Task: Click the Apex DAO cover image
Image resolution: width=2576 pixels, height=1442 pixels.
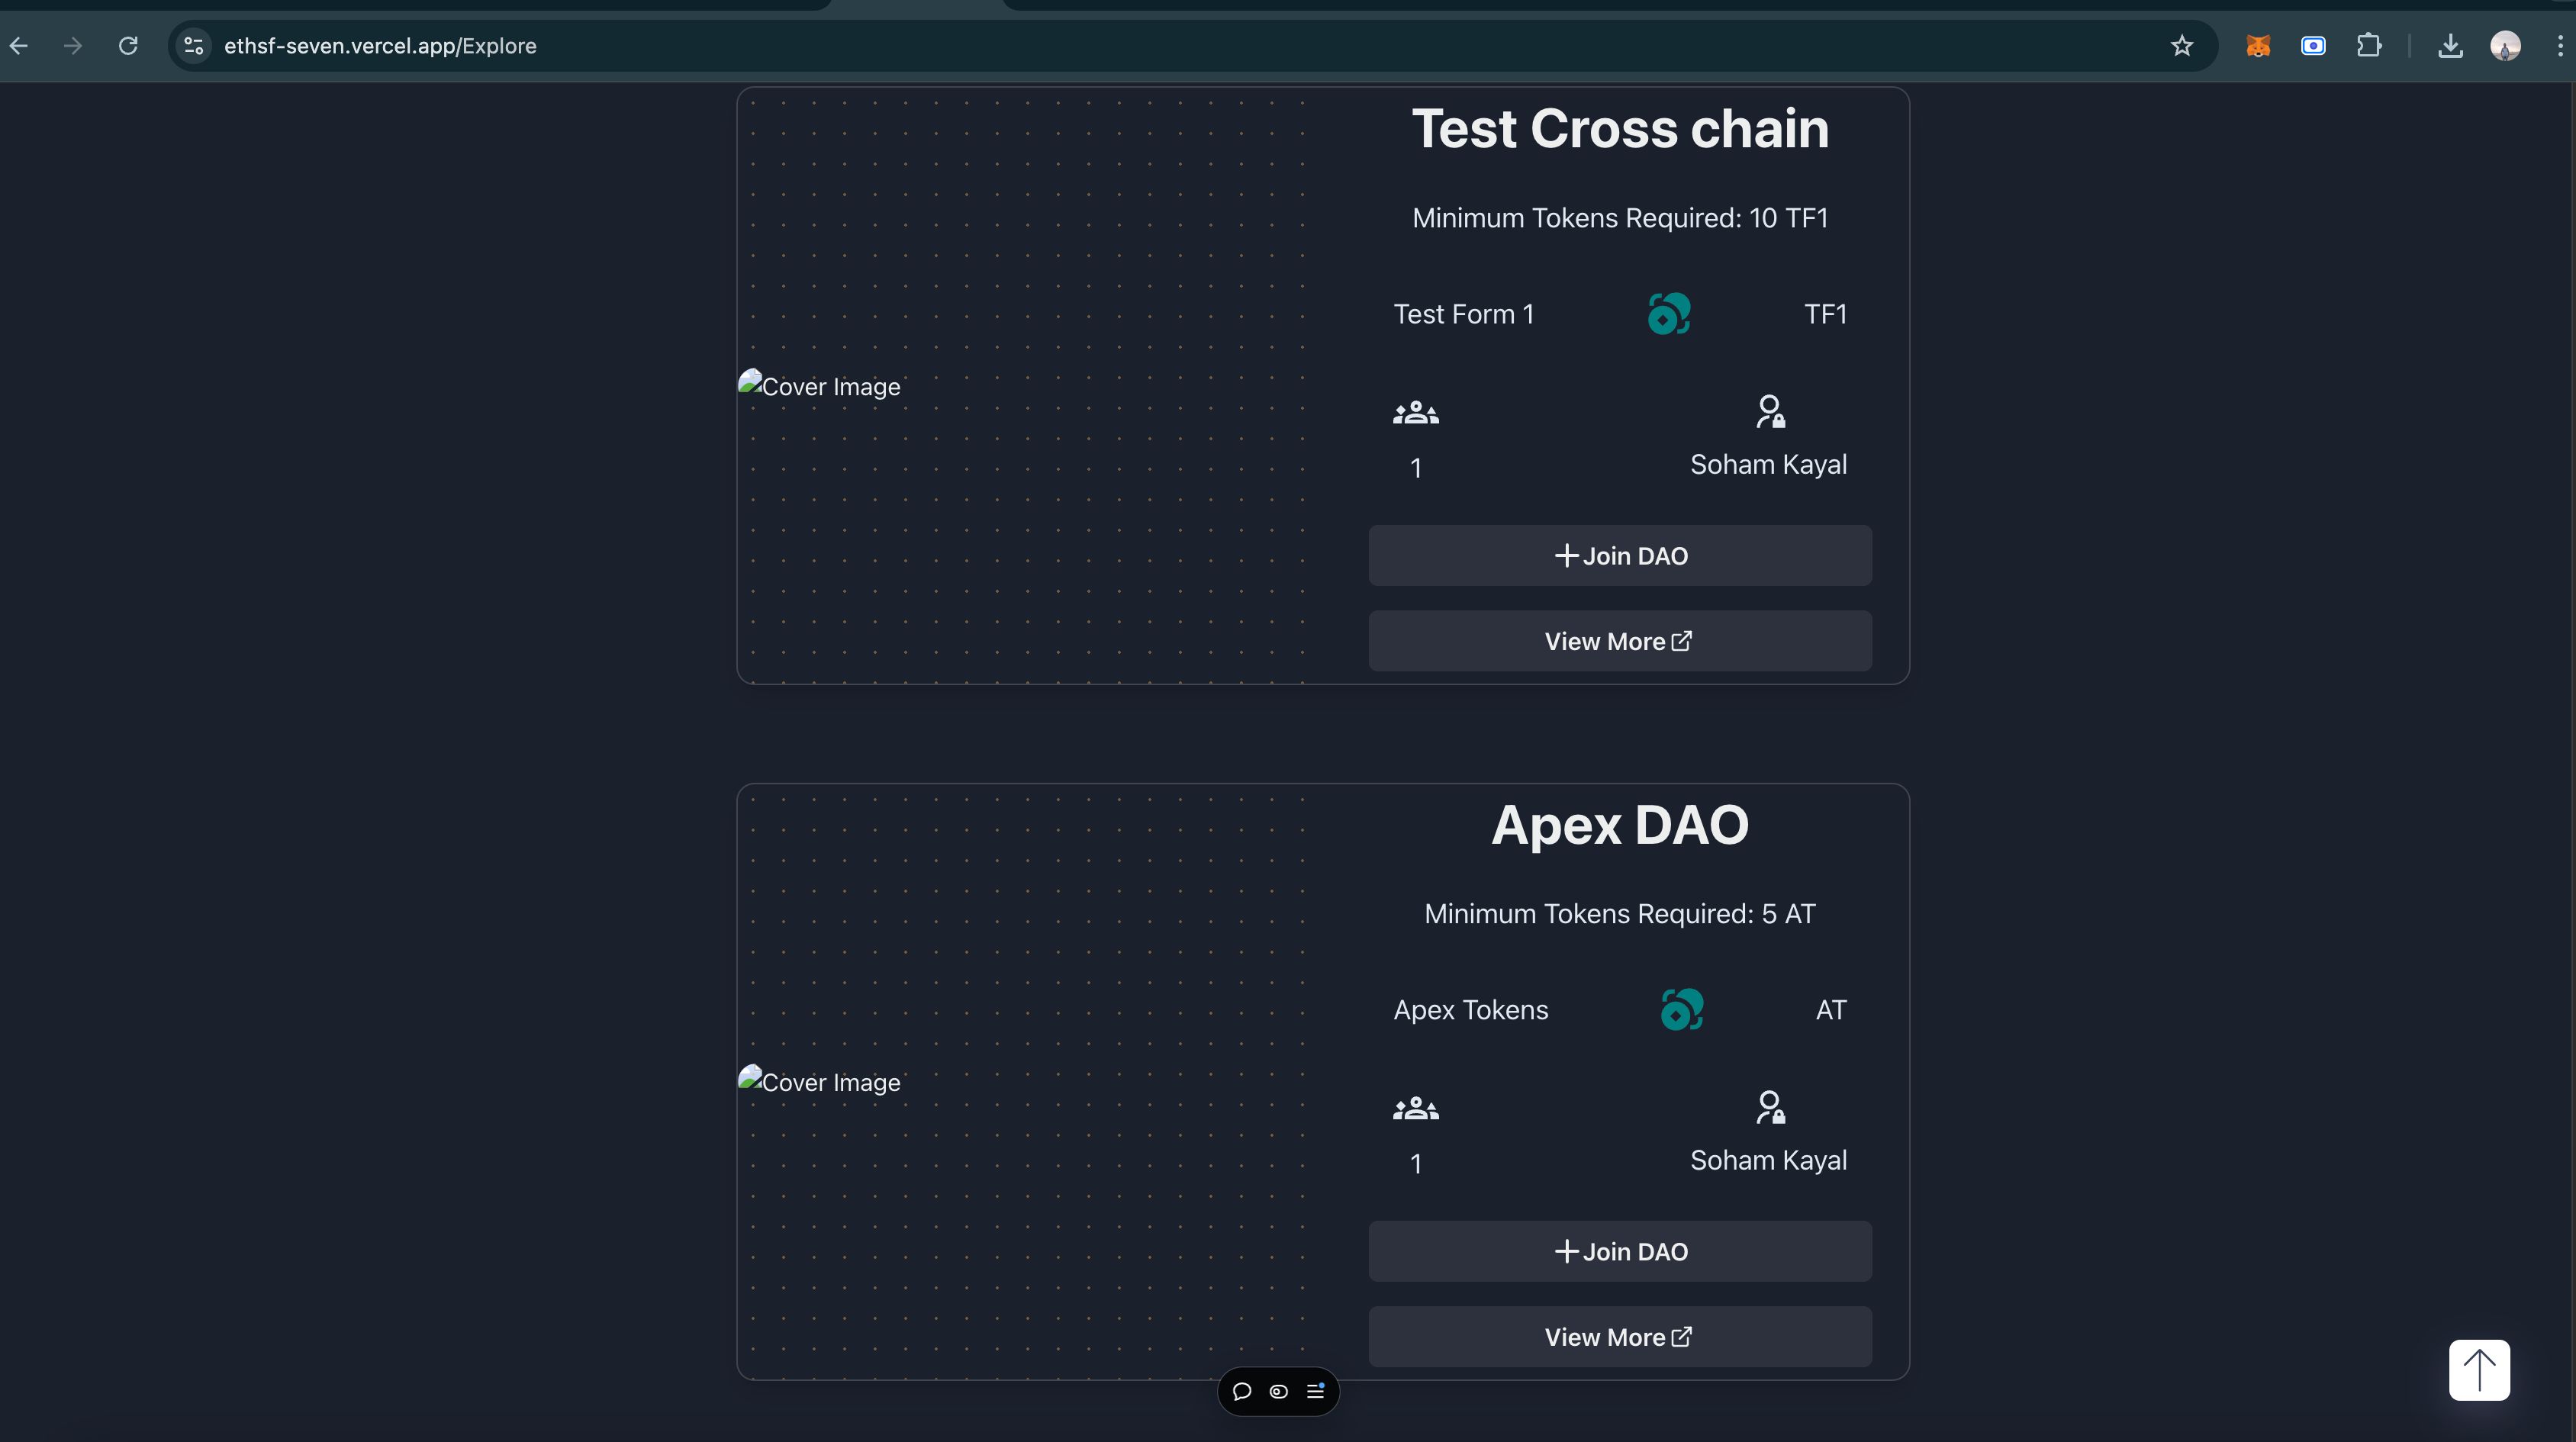Action: point(819,1082)
